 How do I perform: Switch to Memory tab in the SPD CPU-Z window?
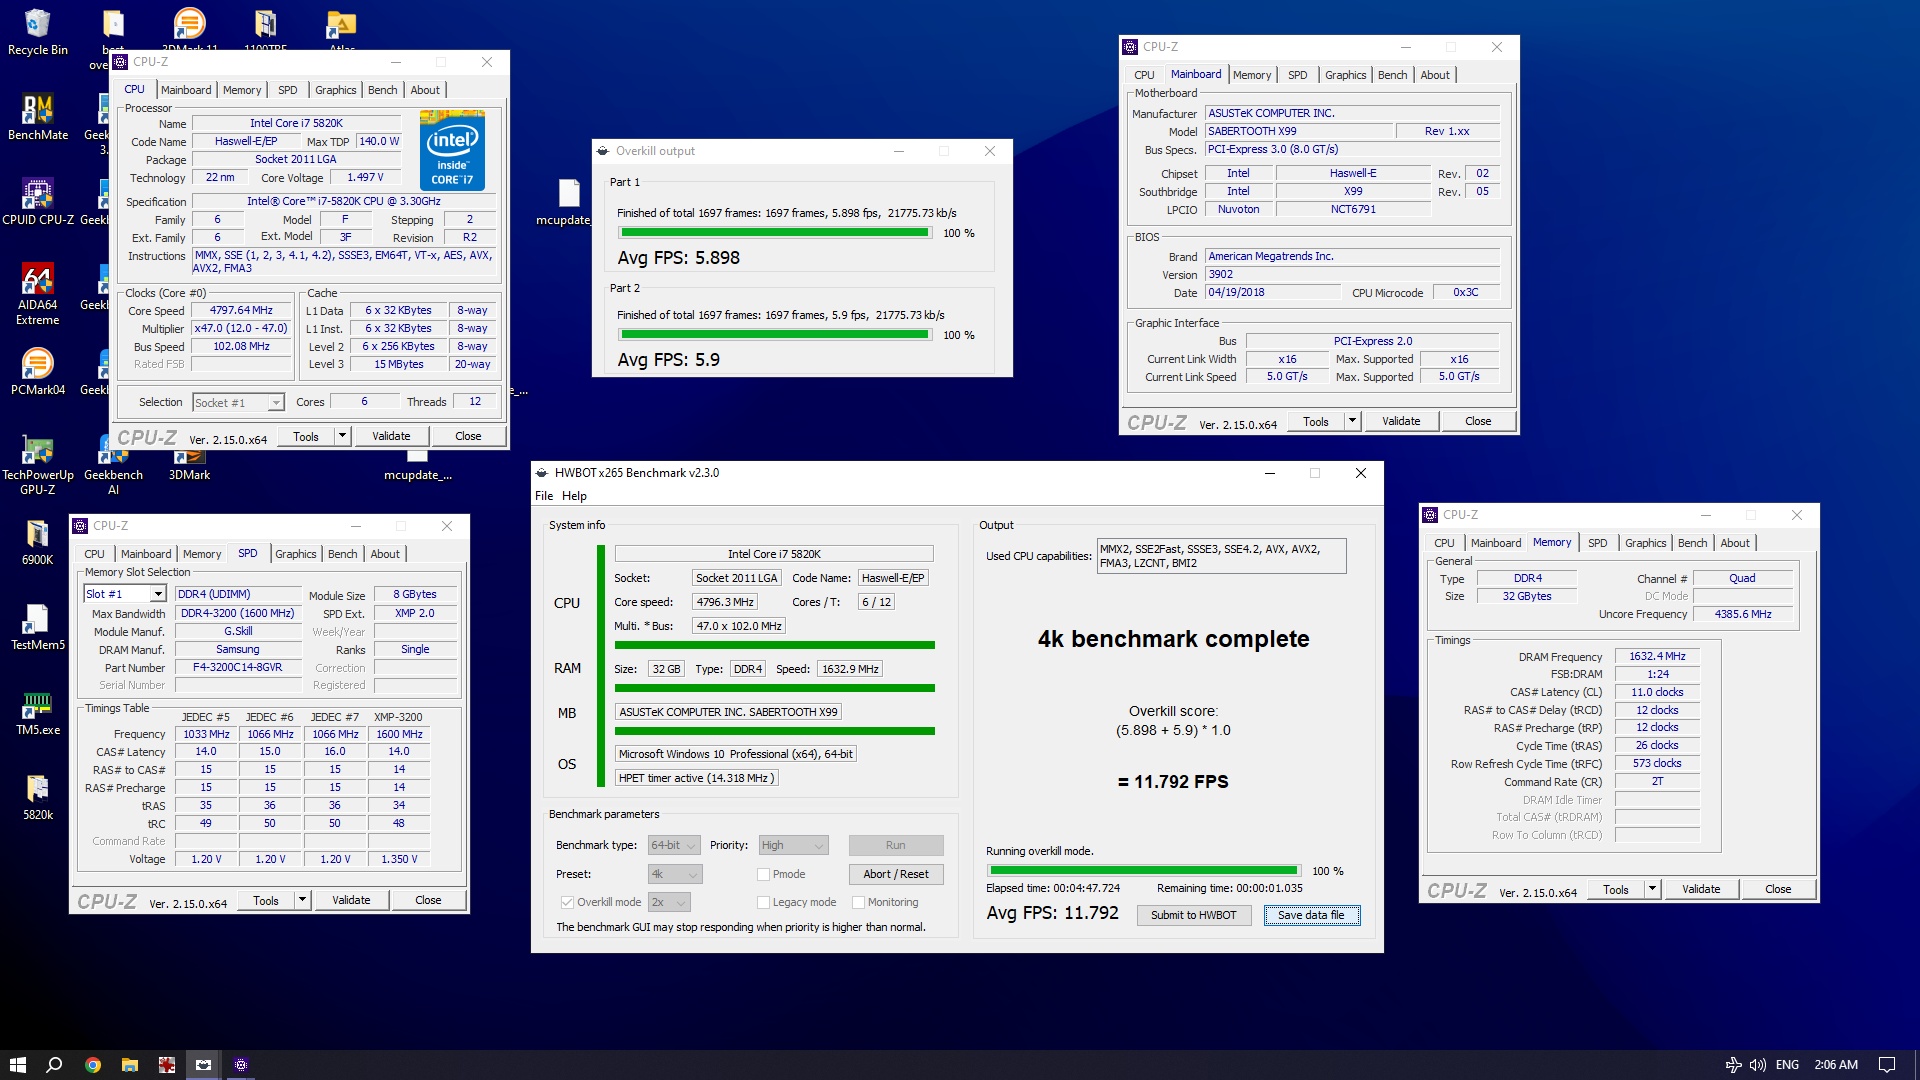(x=202, y=554)
